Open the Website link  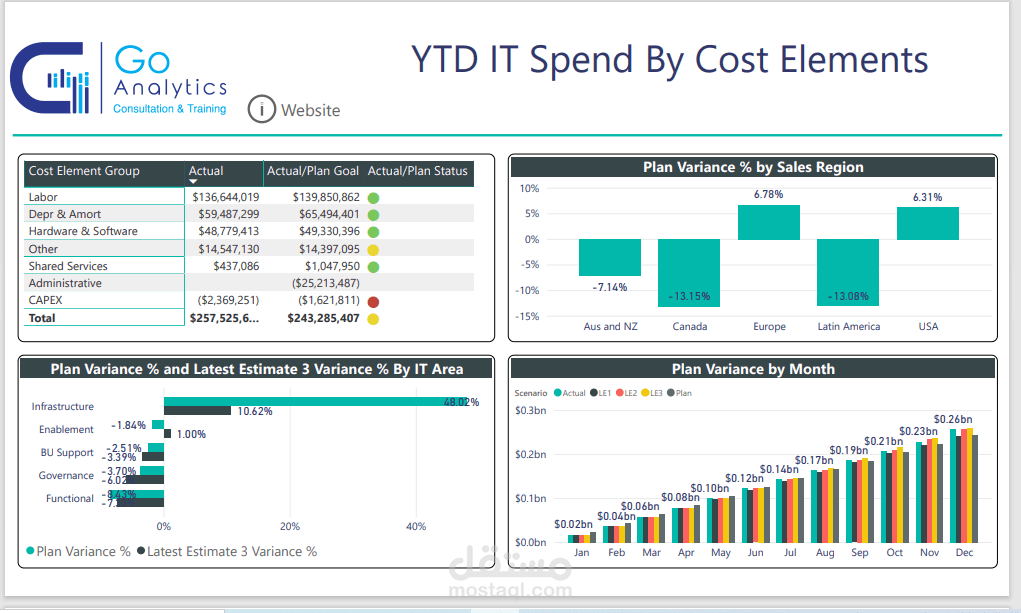point(310,110)
